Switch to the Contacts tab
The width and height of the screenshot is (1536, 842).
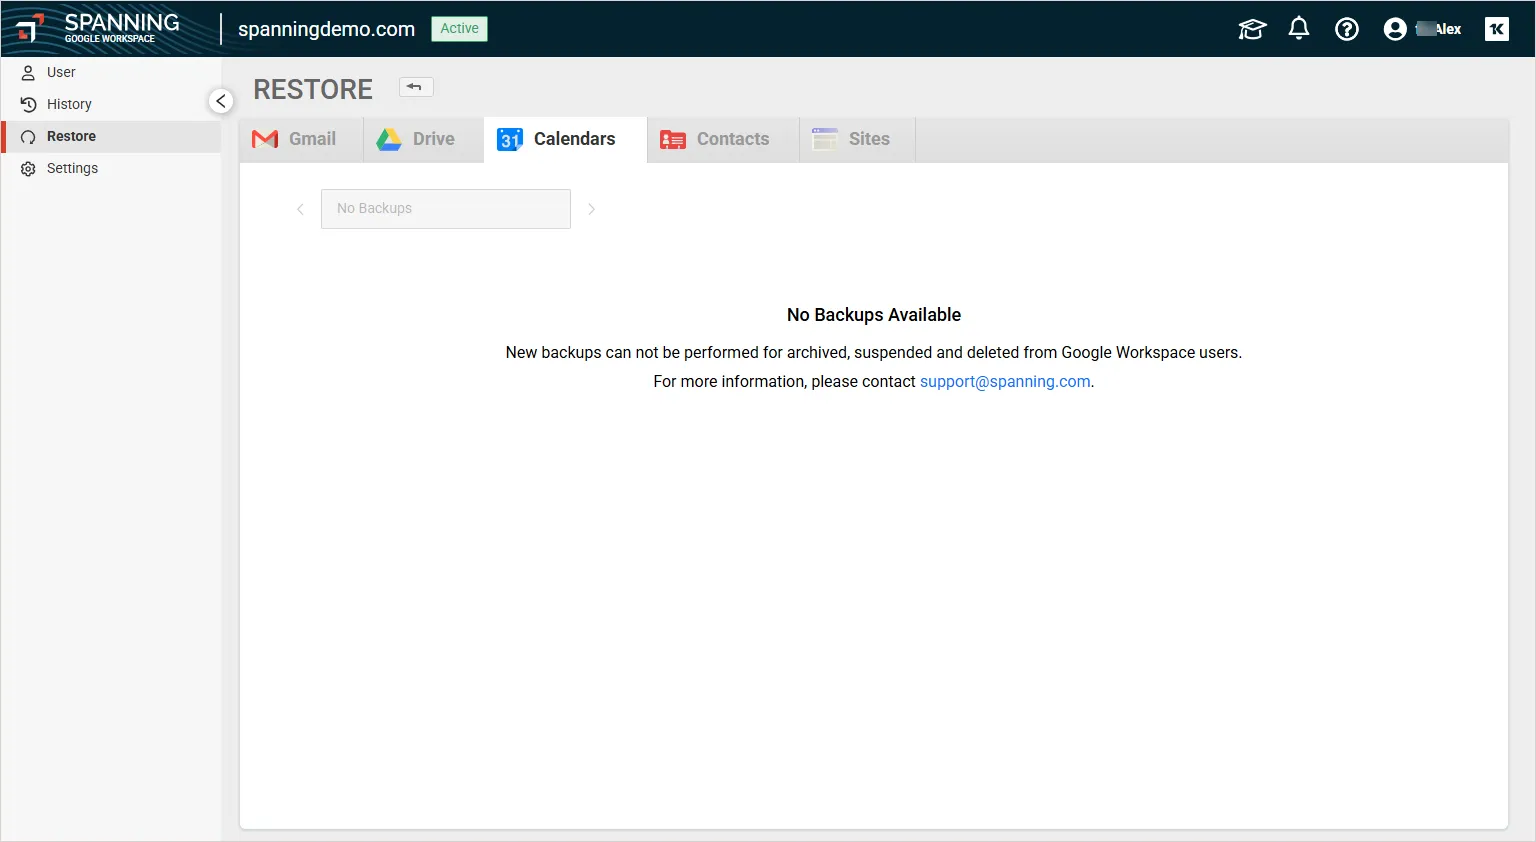point(716,139)
